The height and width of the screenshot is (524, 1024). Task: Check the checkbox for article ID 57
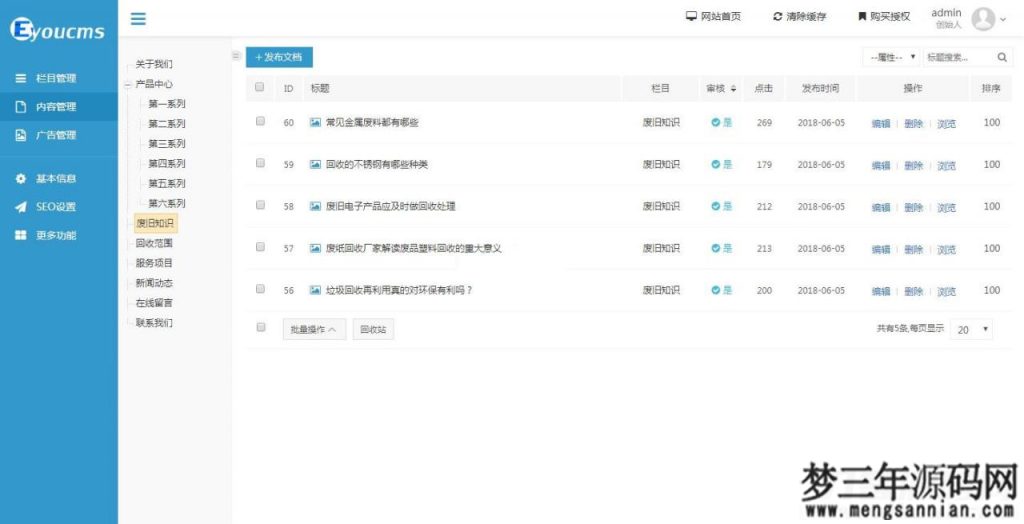click(260, 247)
